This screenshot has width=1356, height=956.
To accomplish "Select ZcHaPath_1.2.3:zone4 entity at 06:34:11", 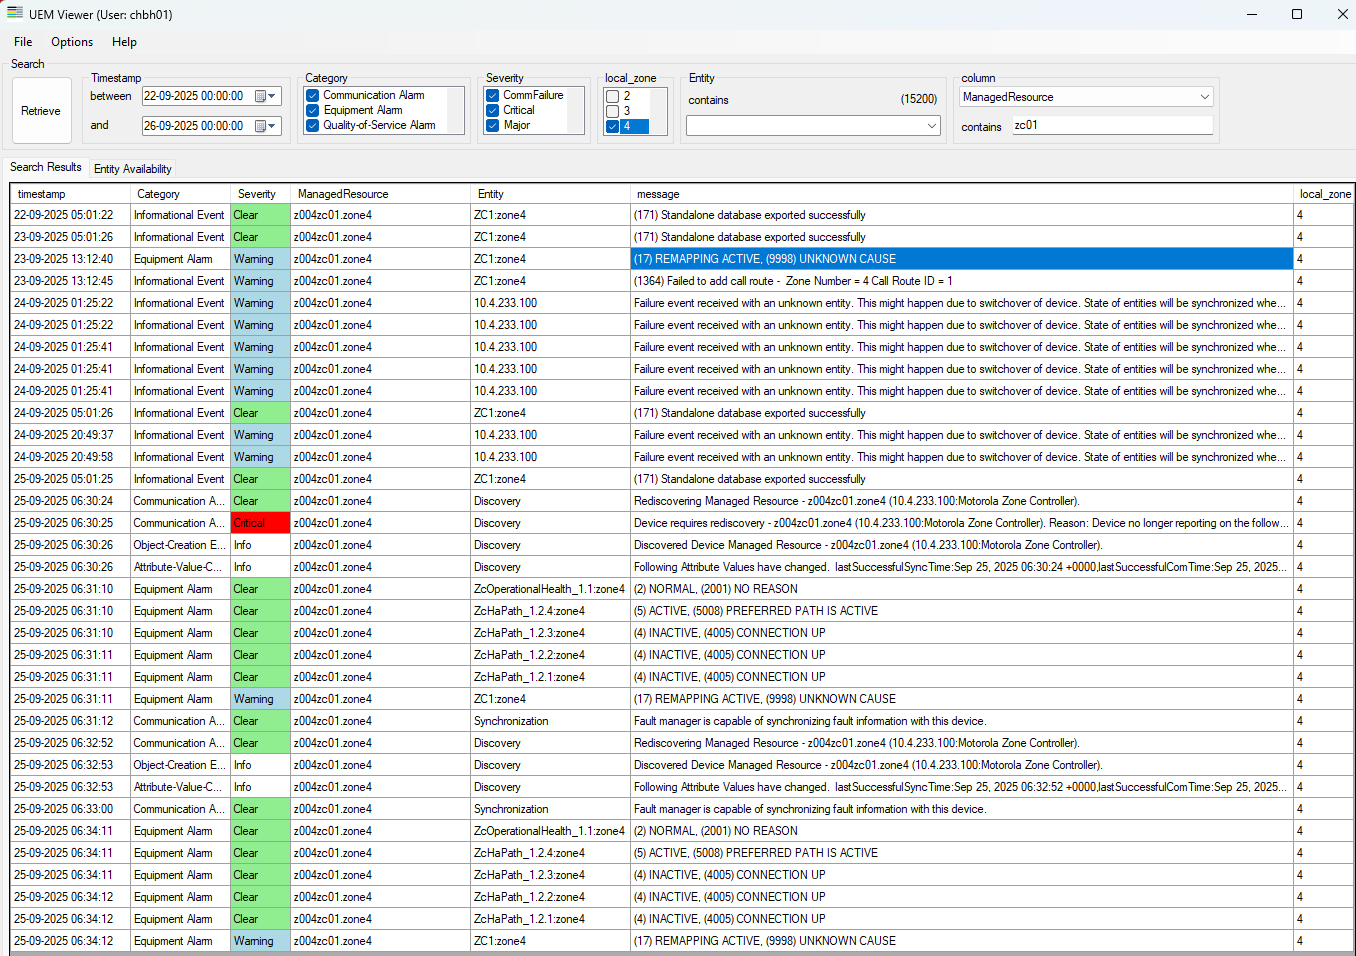I will 550,875.
